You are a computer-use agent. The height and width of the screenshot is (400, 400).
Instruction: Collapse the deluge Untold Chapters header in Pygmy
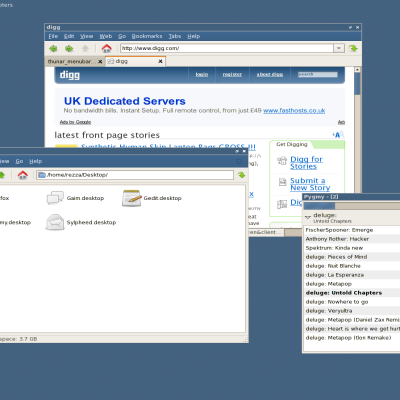(x=308, y=217)
